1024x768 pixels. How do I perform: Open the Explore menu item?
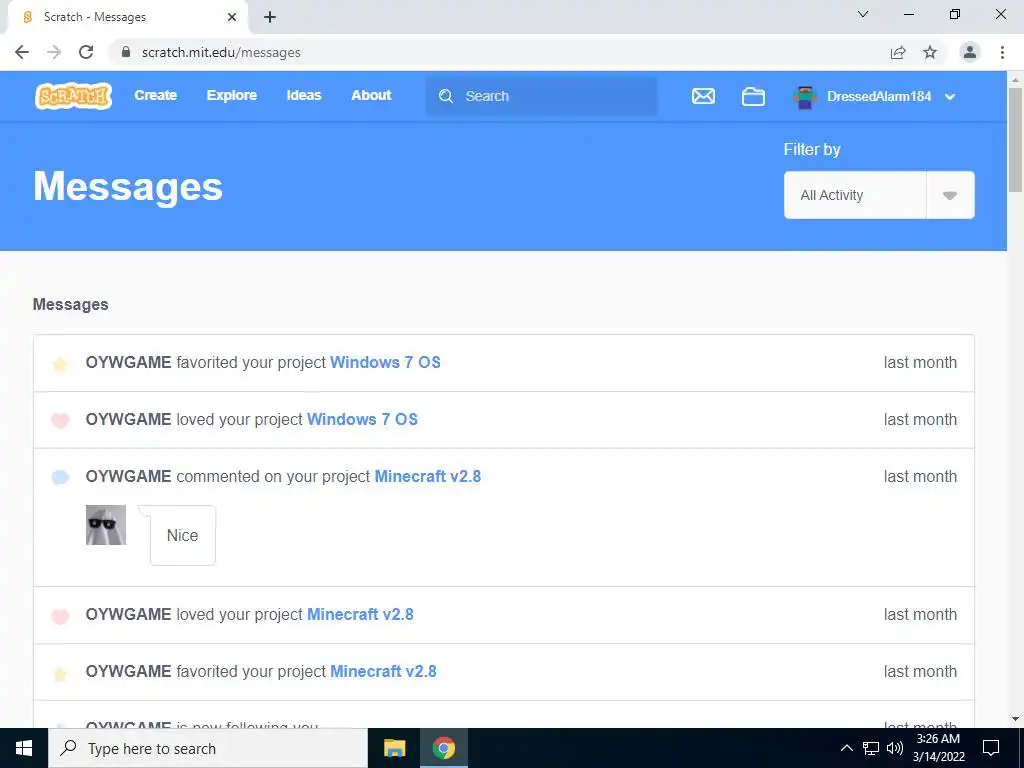coord(232,95)
